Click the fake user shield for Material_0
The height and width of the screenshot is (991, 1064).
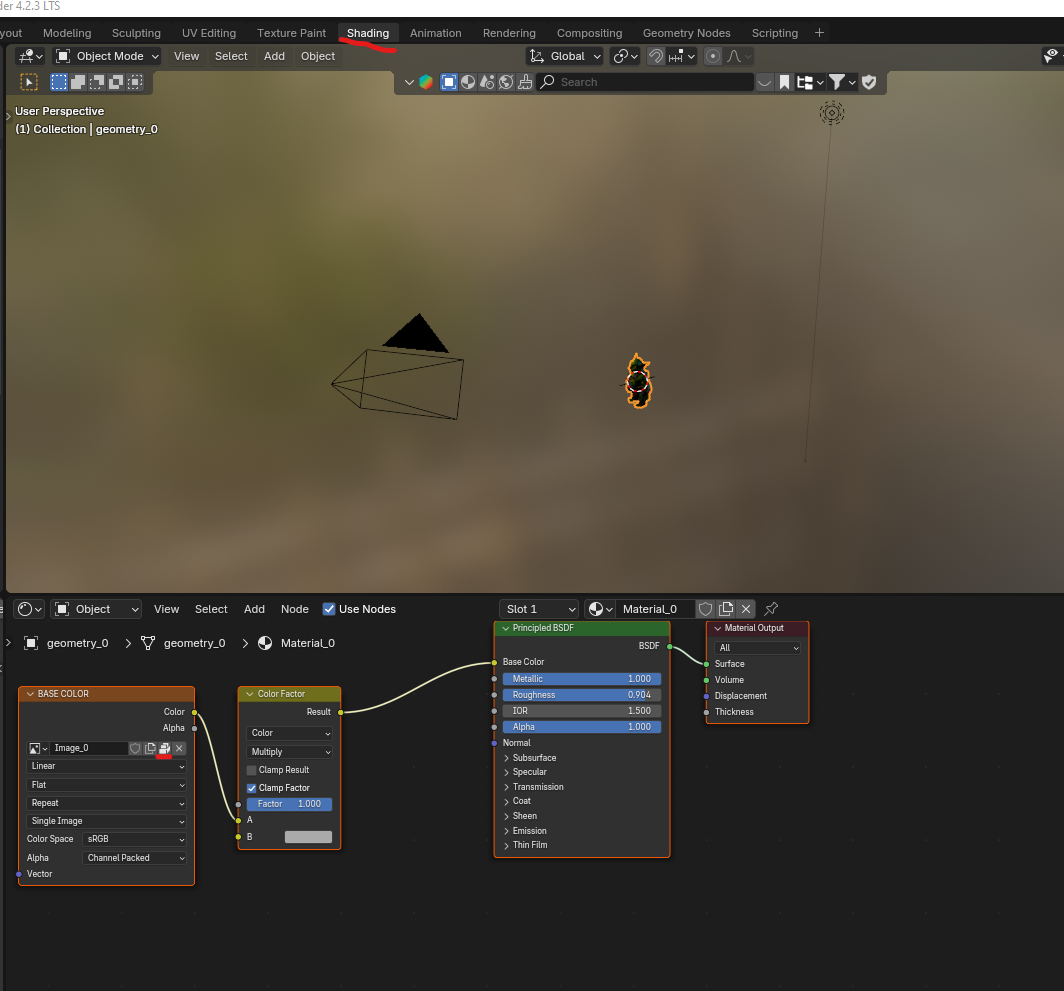pyautogui.click(x=705, y=609)
